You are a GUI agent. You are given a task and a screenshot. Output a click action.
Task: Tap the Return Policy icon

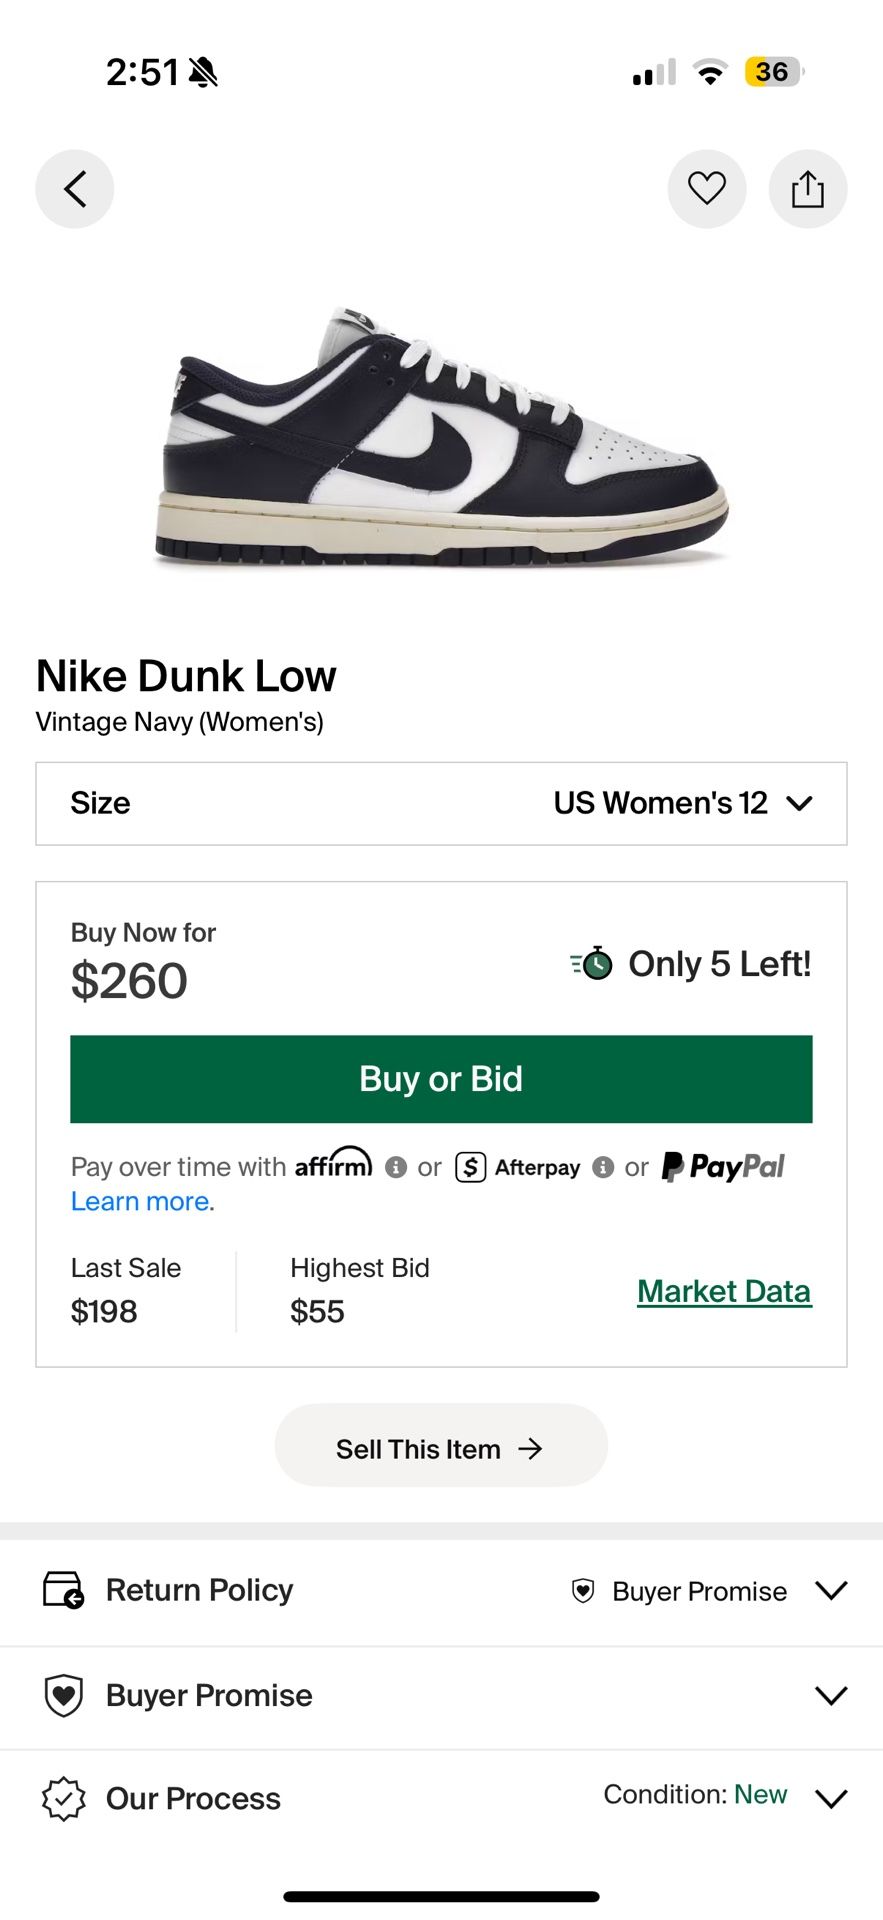(63, 1590)
